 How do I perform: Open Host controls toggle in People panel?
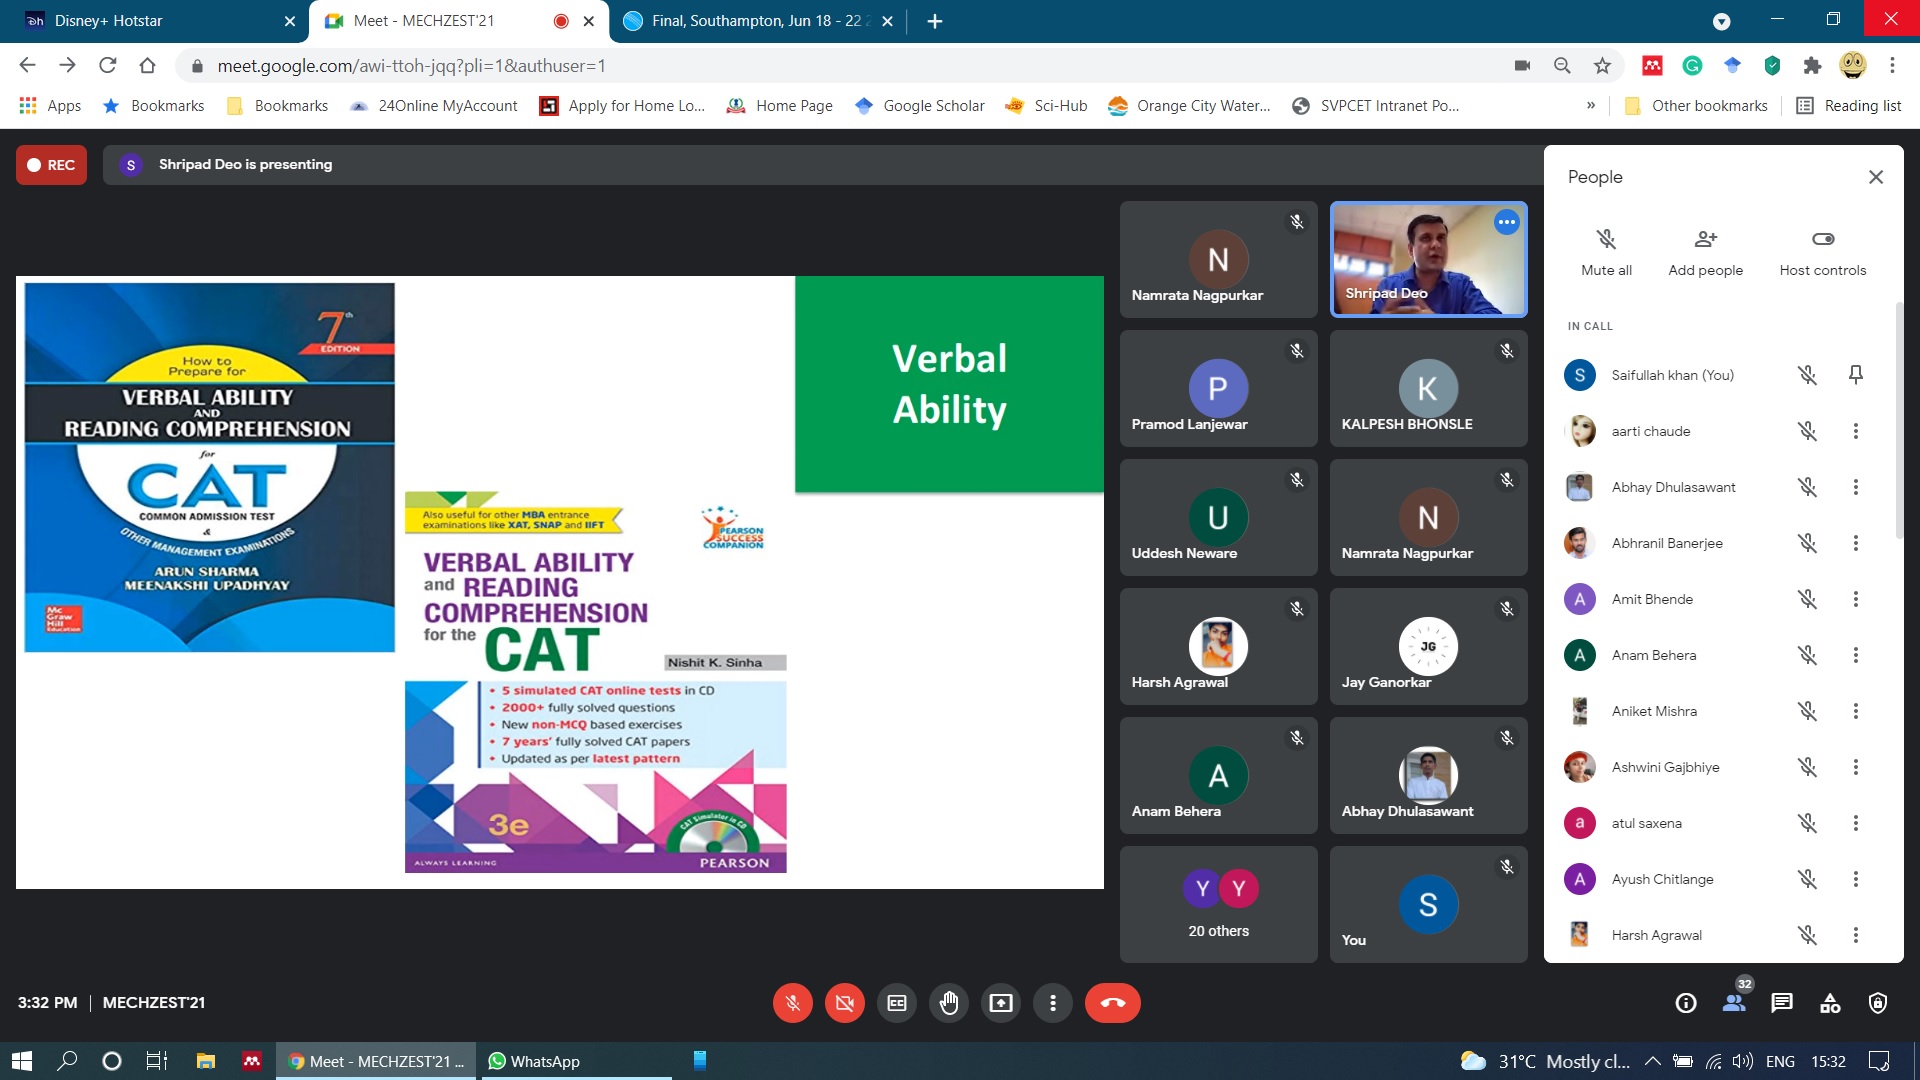tap(1823, 252)
